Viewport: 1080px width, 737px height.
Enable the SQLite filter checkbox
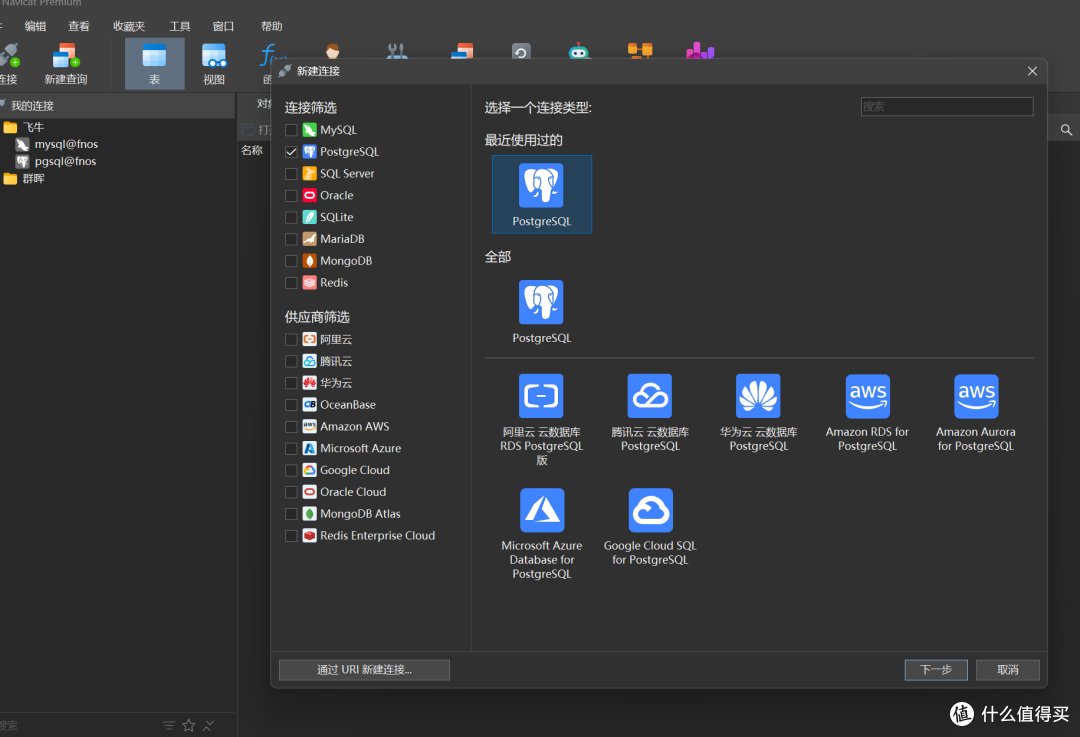[x=291, y=218]
